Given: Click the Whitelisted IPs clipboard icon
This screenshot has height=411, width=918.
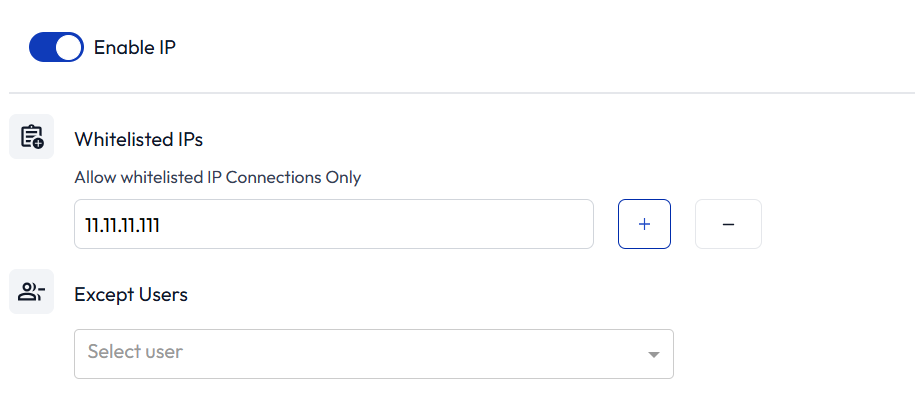Looking at the screenshot, I should [32, 136].
